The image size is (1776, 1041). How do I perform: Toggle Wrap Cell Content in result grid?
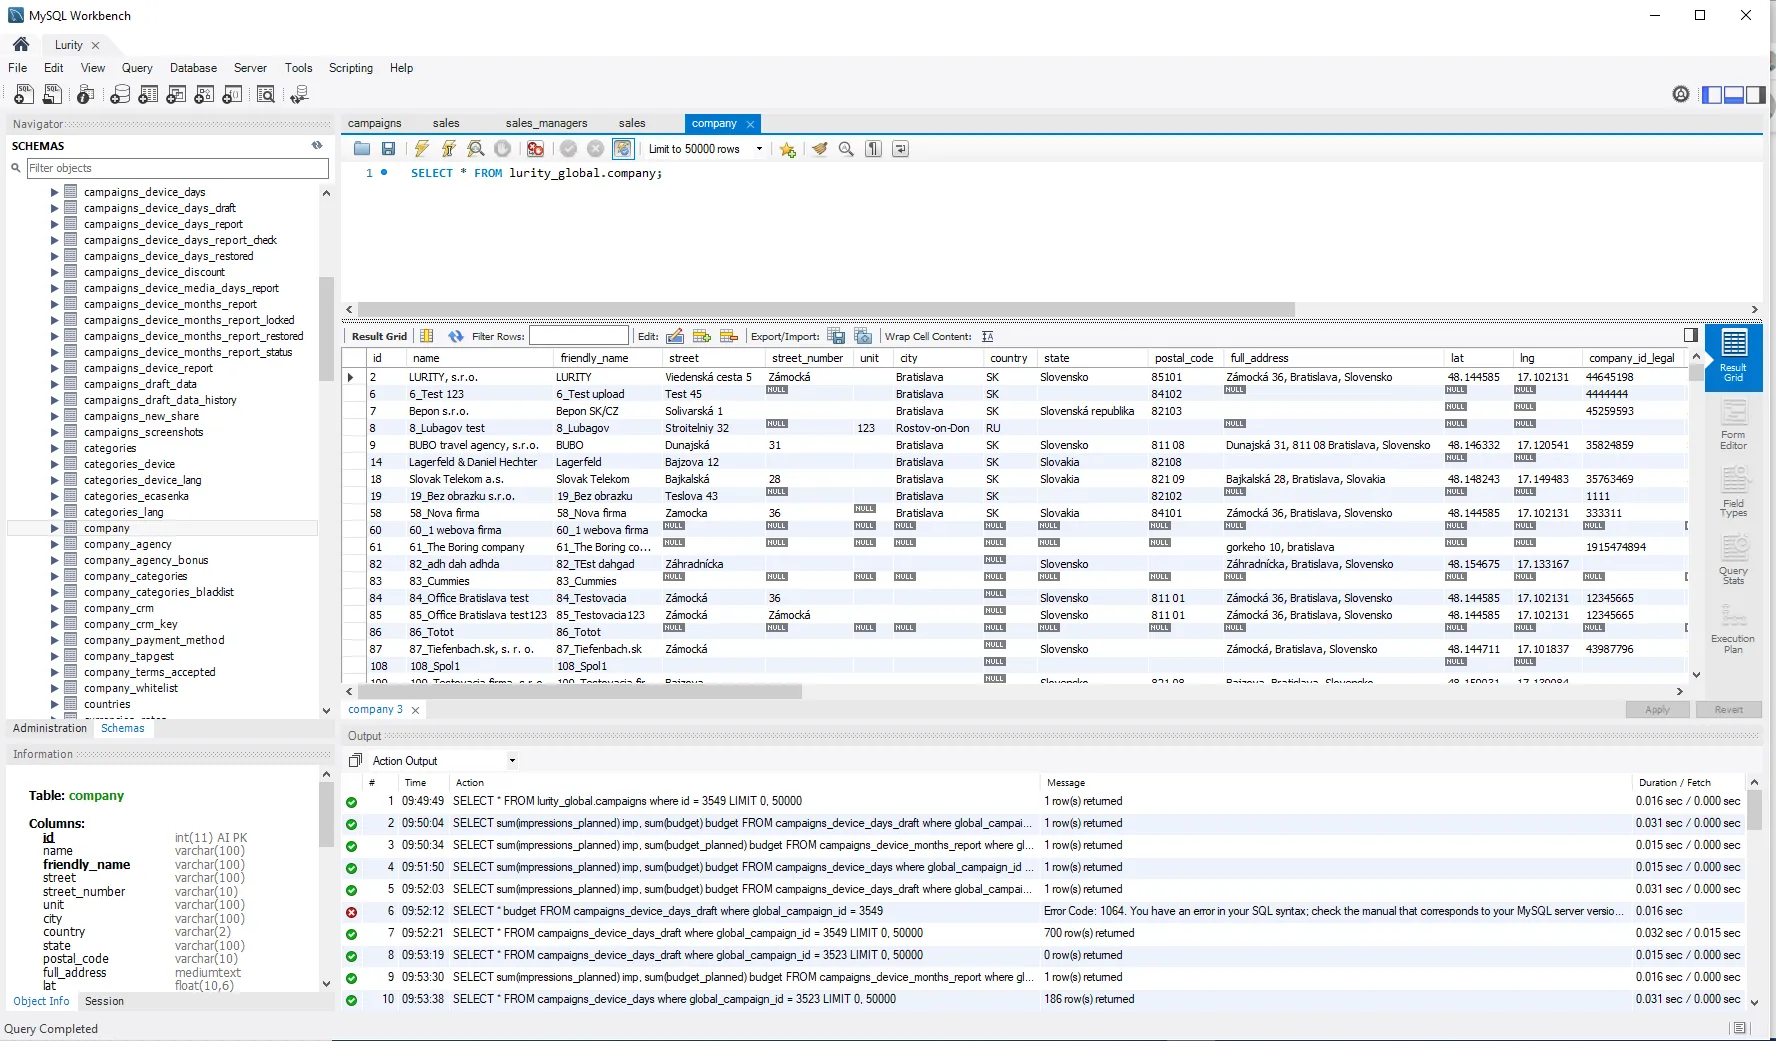(988, 336)
